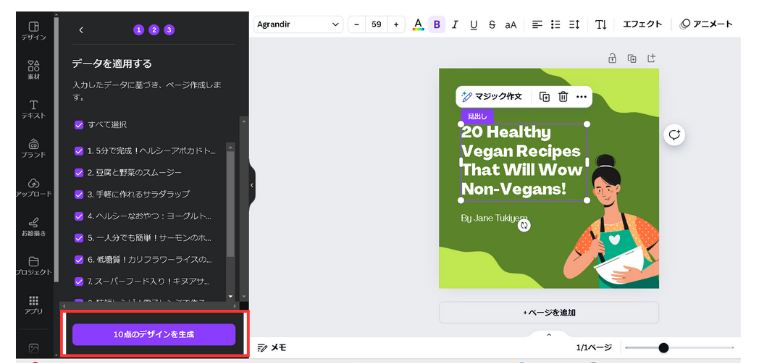This screenshot has height=363, width=768.
Task: Decrease font size with minus button
Action: click(357, 24)
